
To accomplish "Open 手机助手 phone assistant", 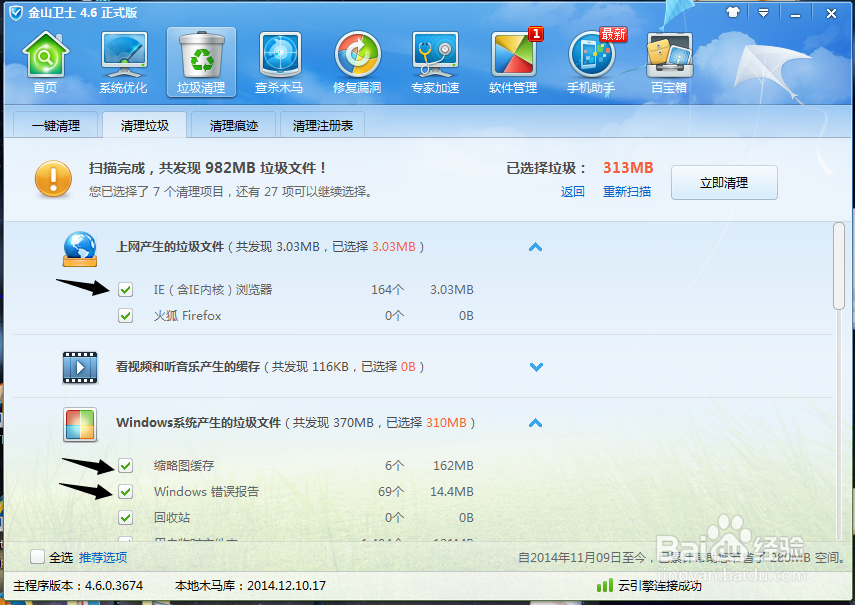I will [591, 63].
